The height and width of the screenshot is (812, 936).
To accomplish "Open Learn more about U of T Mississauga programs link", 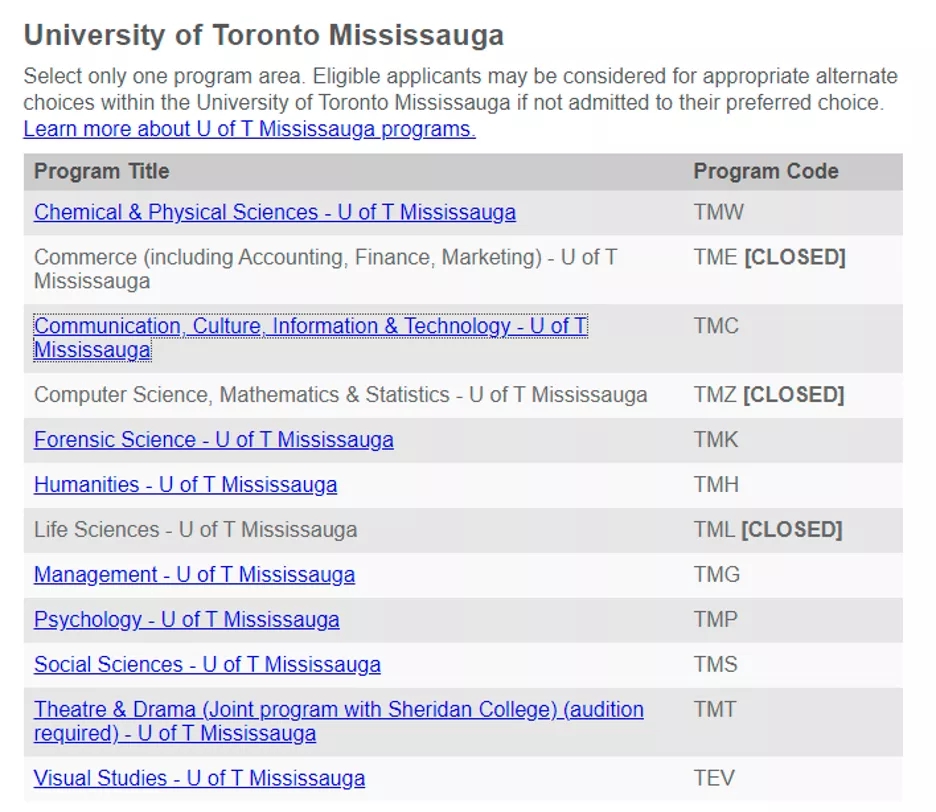I will coord(250,129).
